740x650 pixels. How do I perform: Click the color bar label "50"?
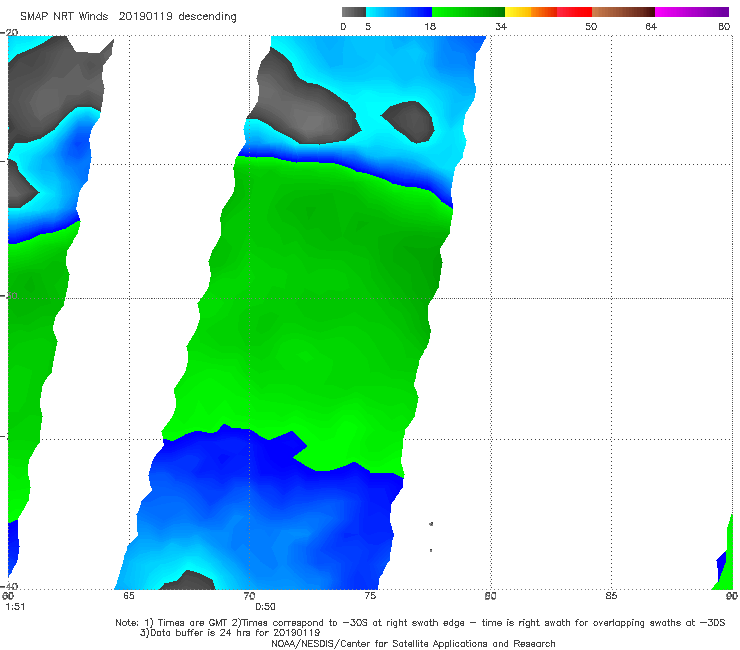tap(591, 27)
